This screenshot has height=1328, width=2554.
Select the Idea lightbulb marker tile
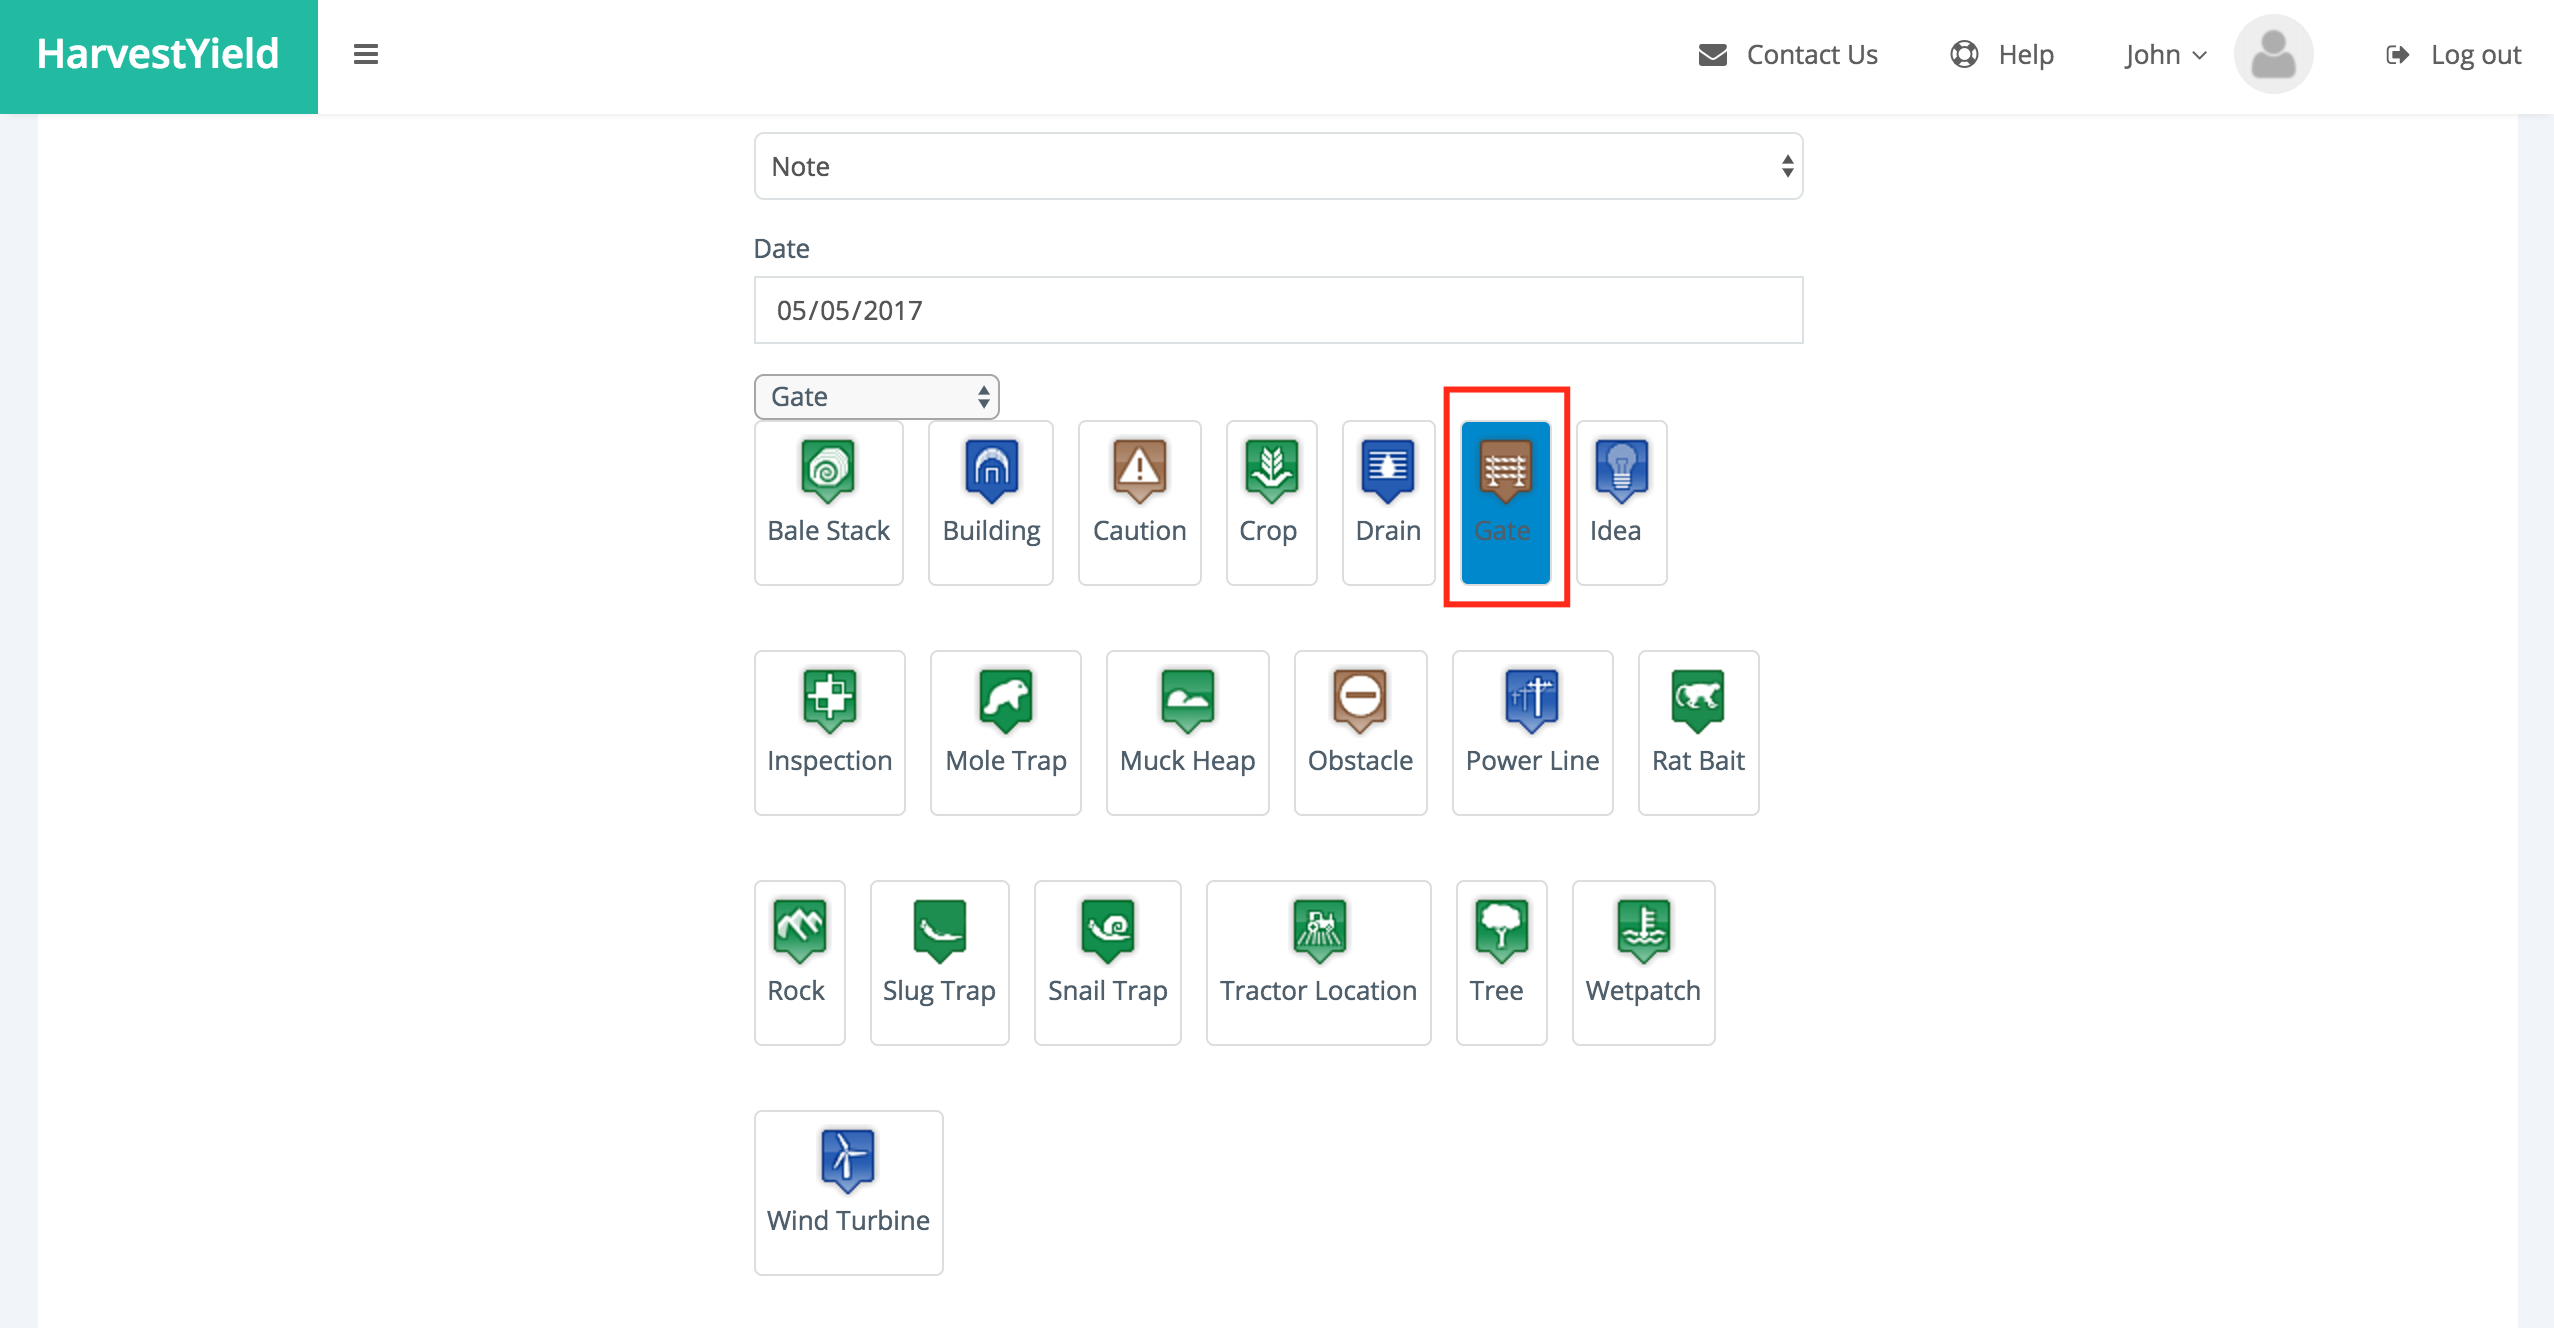click(1620, 502)
